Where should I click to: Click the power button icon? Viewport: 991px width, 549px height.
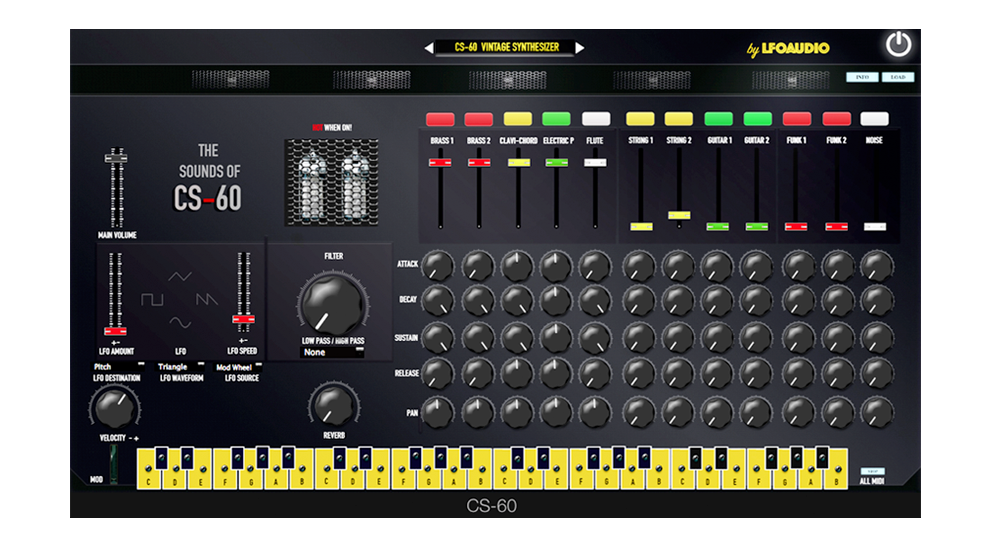click(x=898, y=44)
